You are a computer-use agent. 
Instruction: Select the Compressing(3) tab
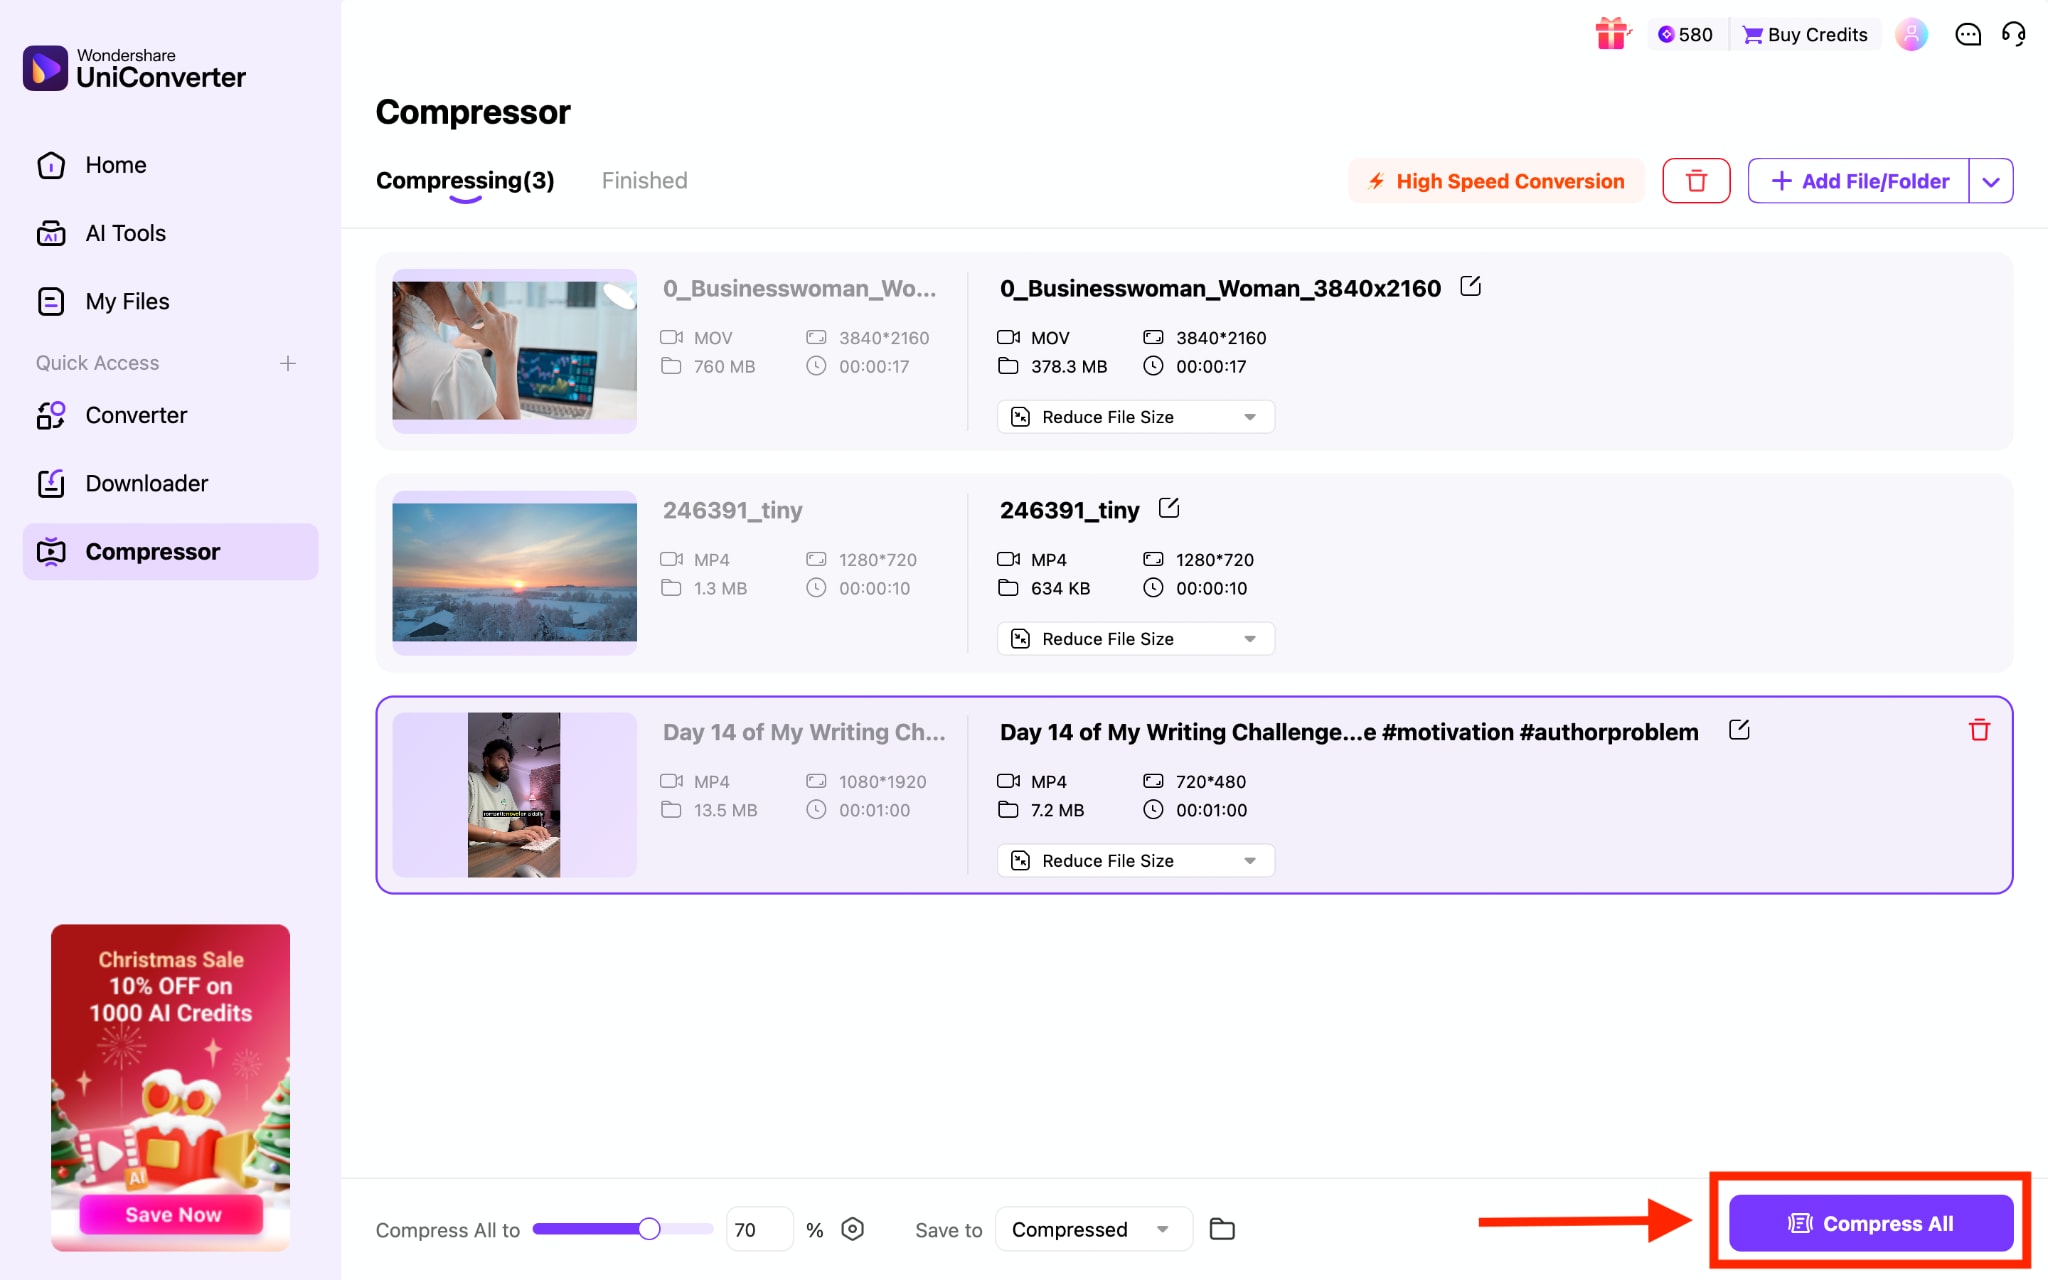[x=464, y=180]
